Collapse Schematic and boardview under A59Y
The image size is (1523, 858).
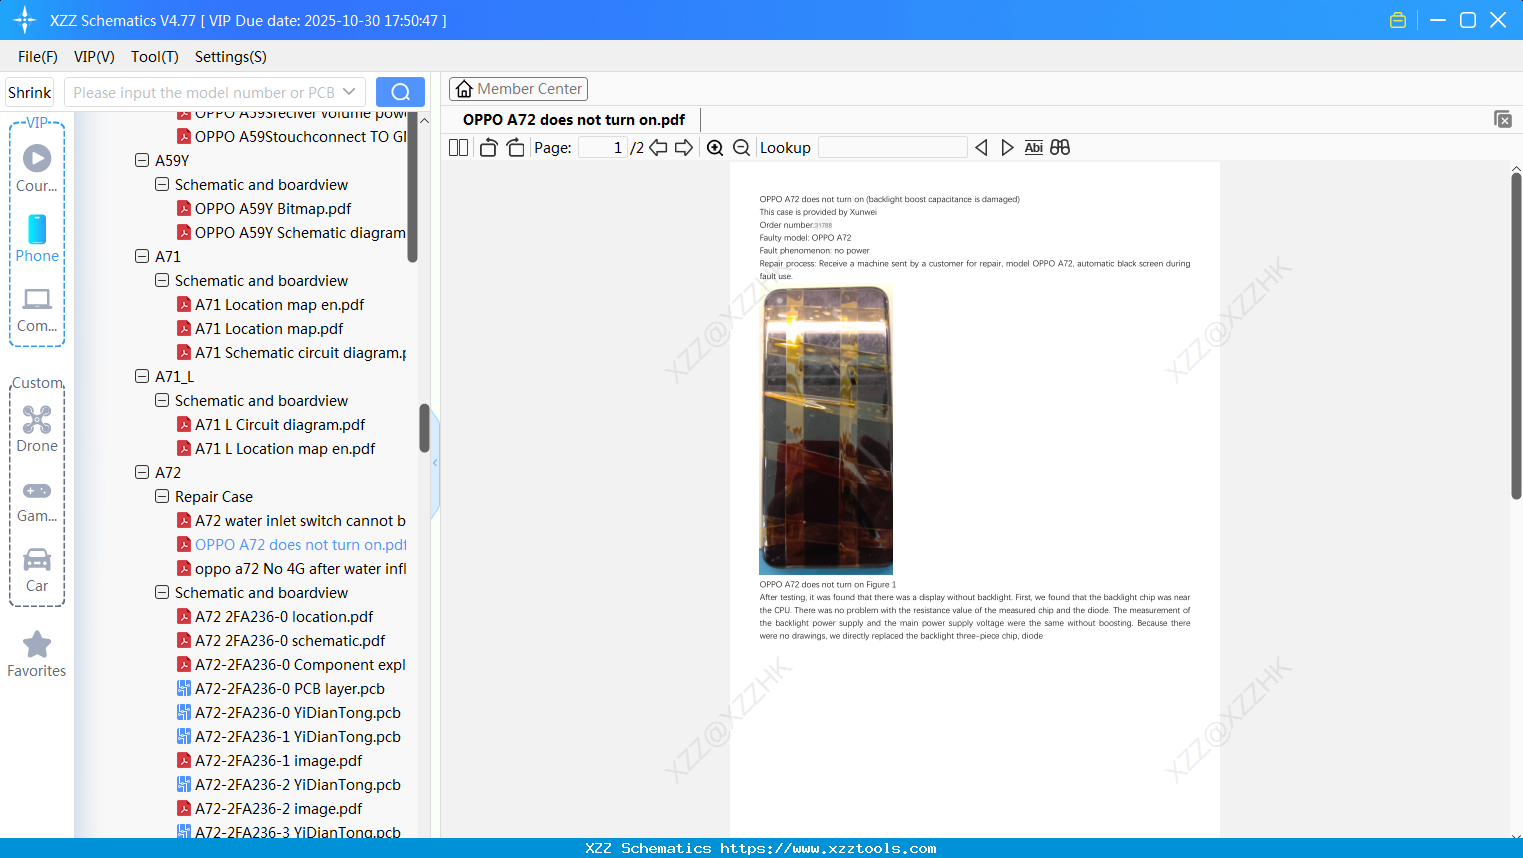pos(162,184)
